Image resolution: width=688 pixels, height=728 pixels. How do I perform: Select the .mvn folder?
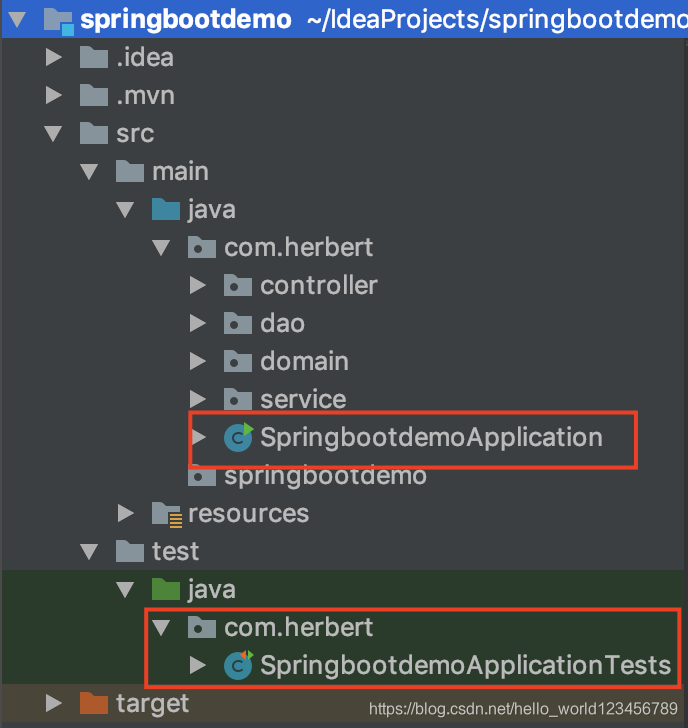146,96
